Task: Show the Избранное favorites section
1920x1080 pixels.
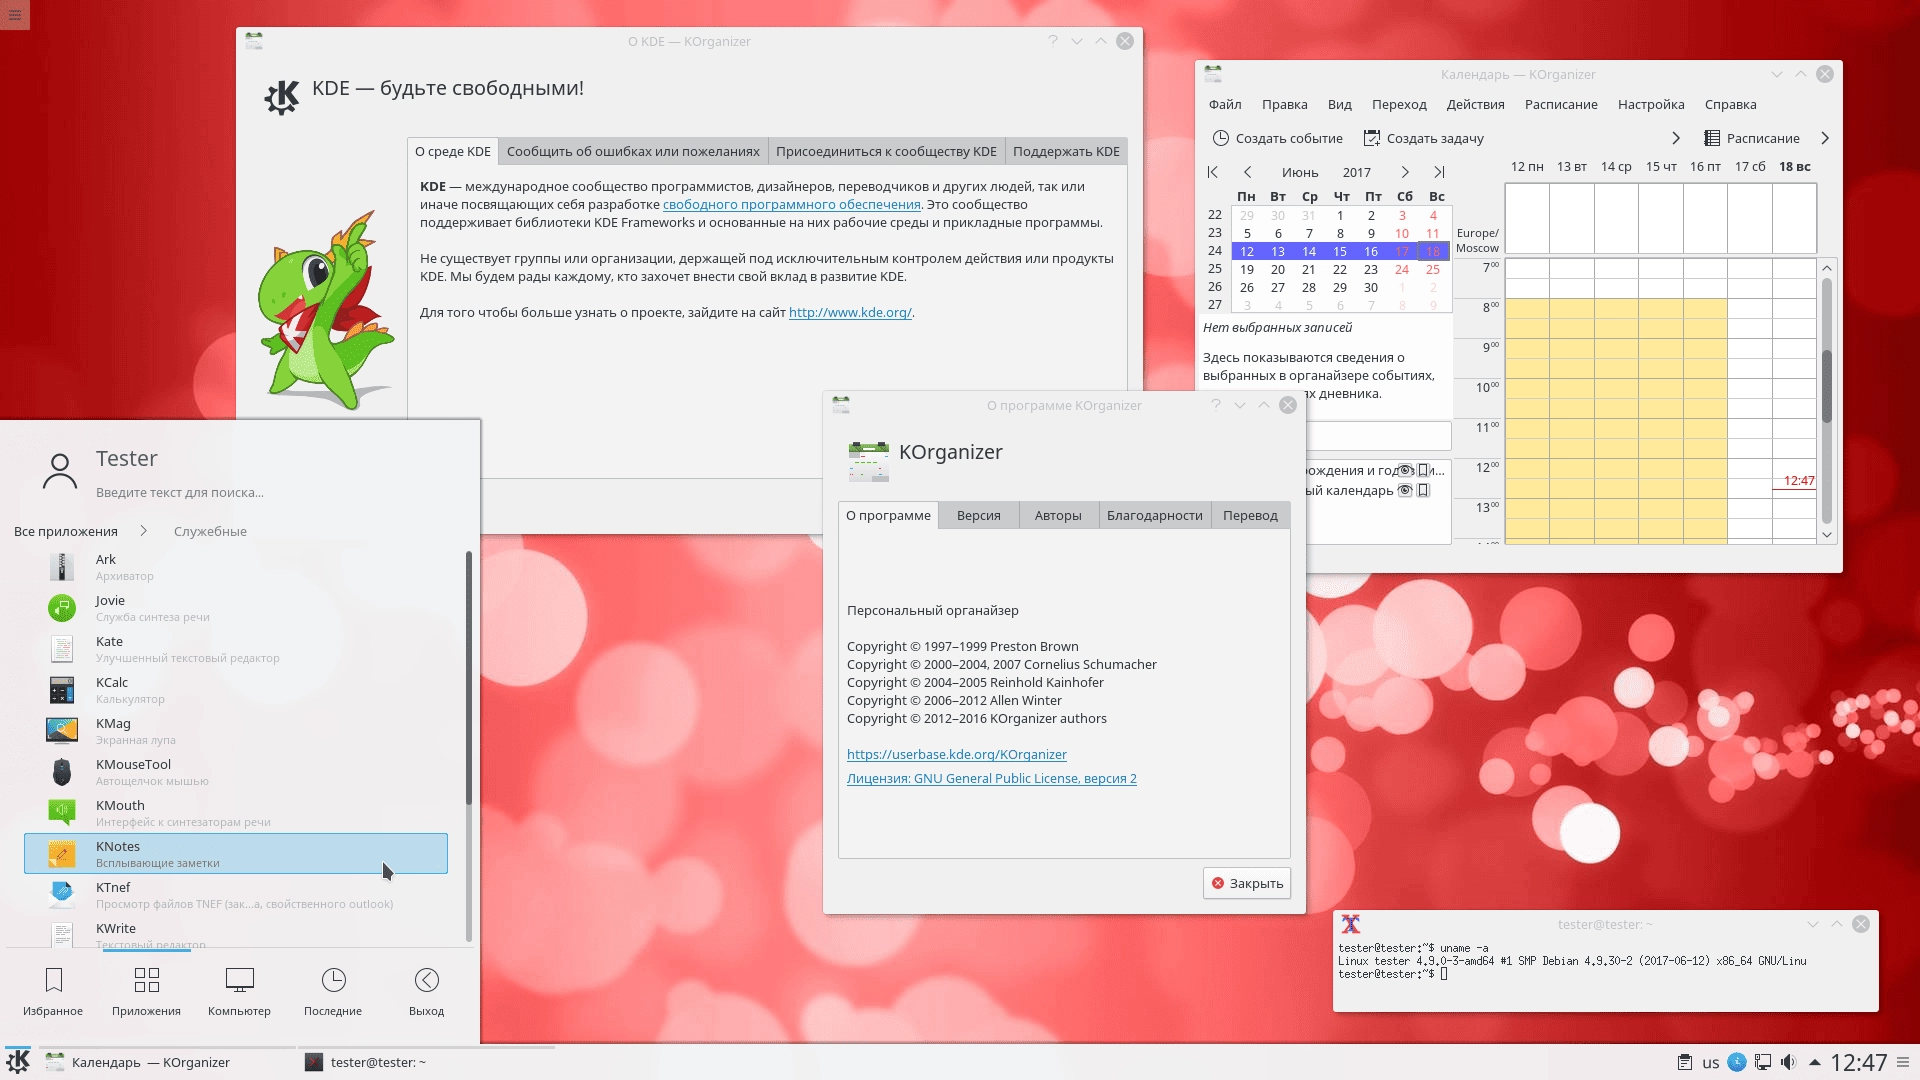Action: tap(53, 992)
